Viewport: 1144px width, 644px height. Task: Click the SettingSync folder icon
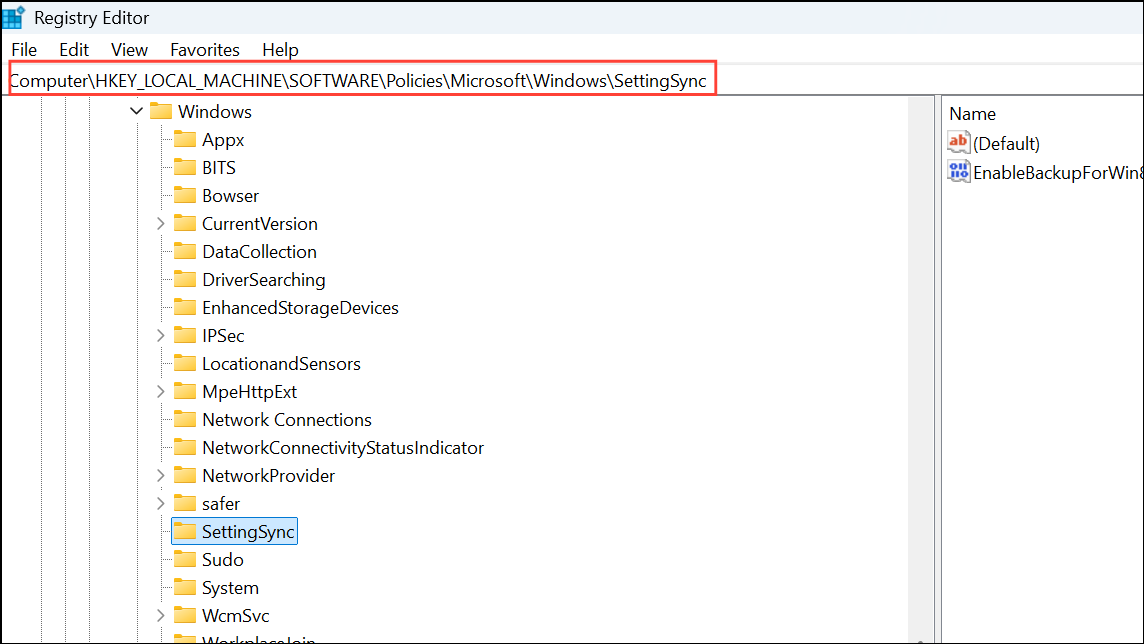click(x=185, y=531)
